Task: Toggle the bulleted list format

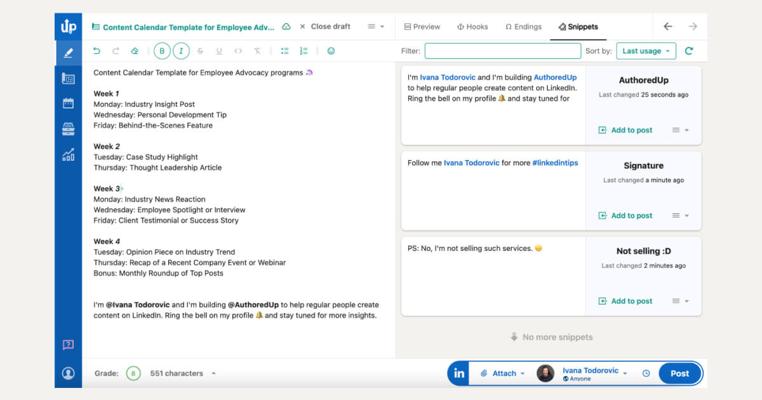Action: click(x=285, y=51)
